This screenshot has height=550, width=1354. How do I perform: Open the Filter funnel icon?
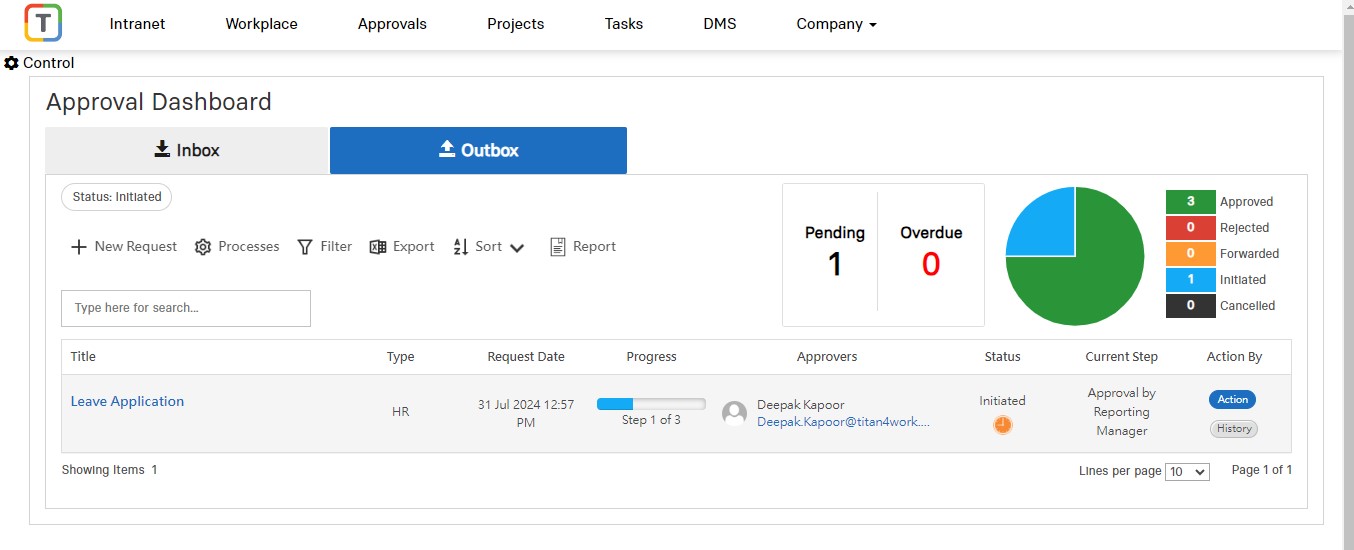(x=306, y=247)
